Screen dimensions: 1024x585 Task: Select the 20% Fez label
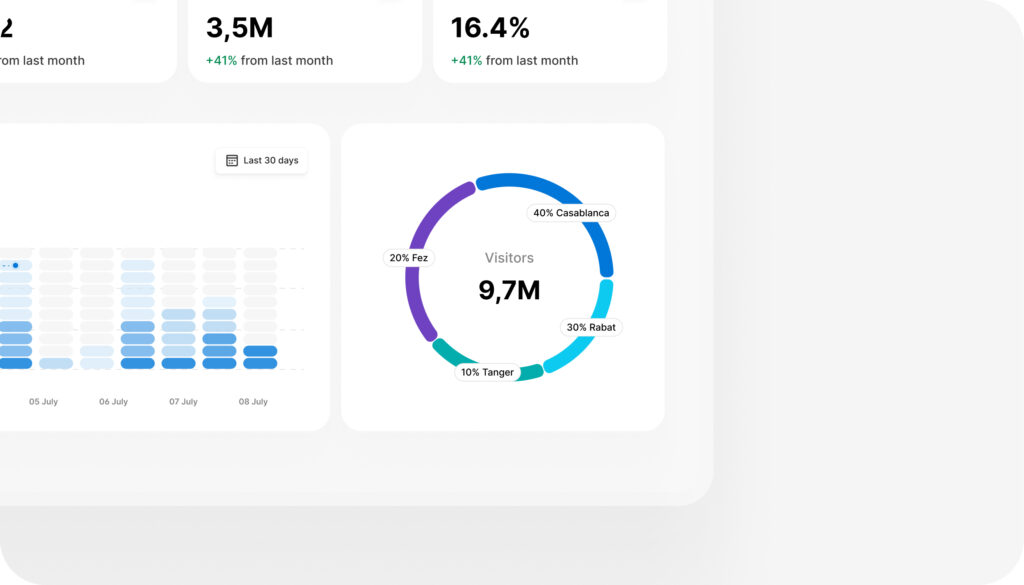coord(409,258)
